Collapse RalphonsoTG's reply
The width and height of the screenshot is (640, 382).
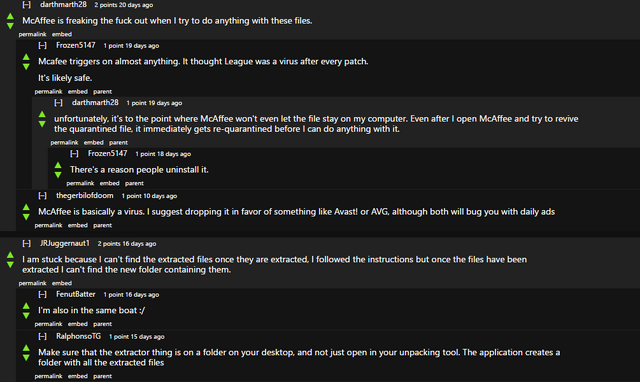[42, 337]
